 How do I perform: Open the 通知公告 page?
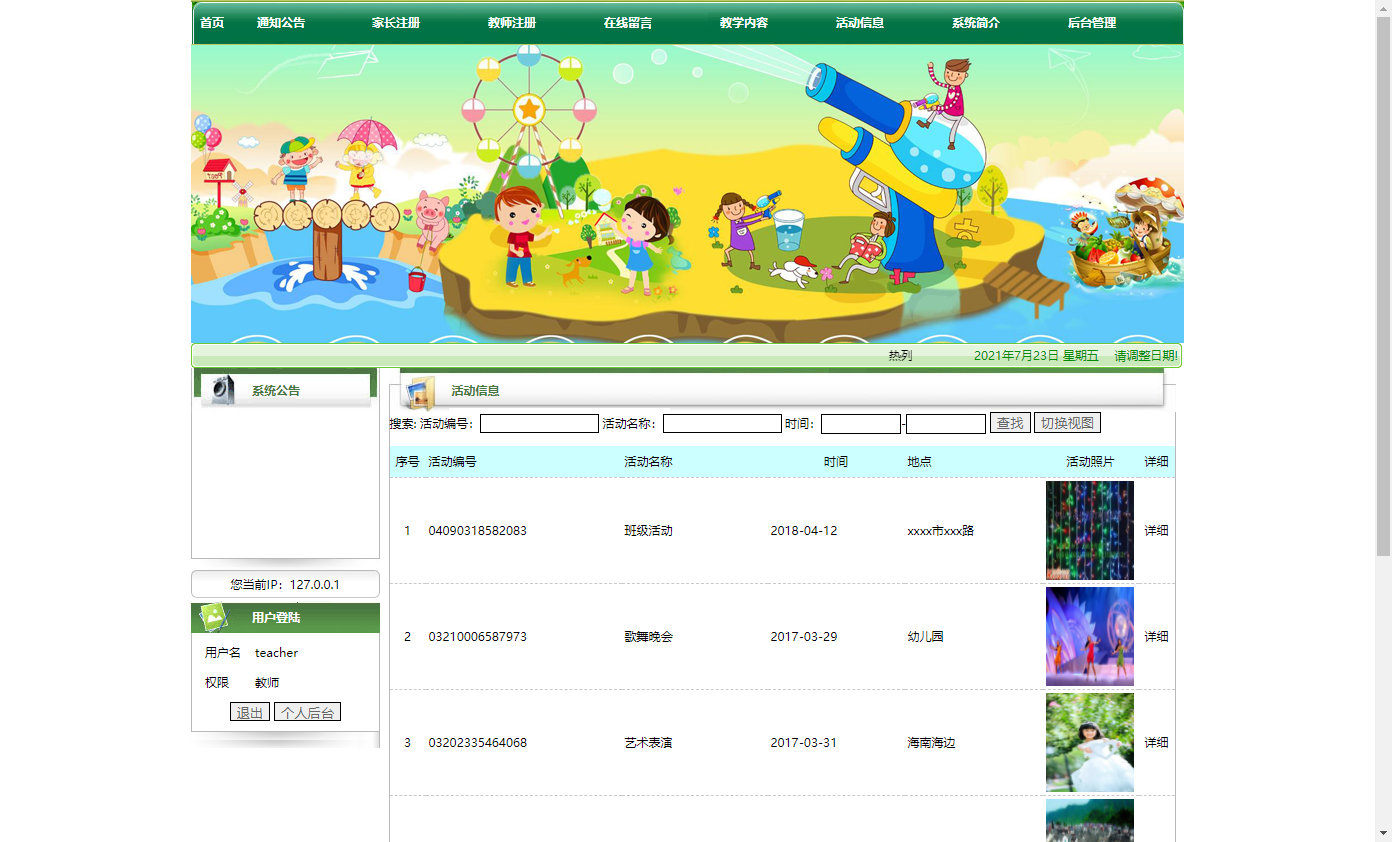pyautogui.click(x=280, y=22)
